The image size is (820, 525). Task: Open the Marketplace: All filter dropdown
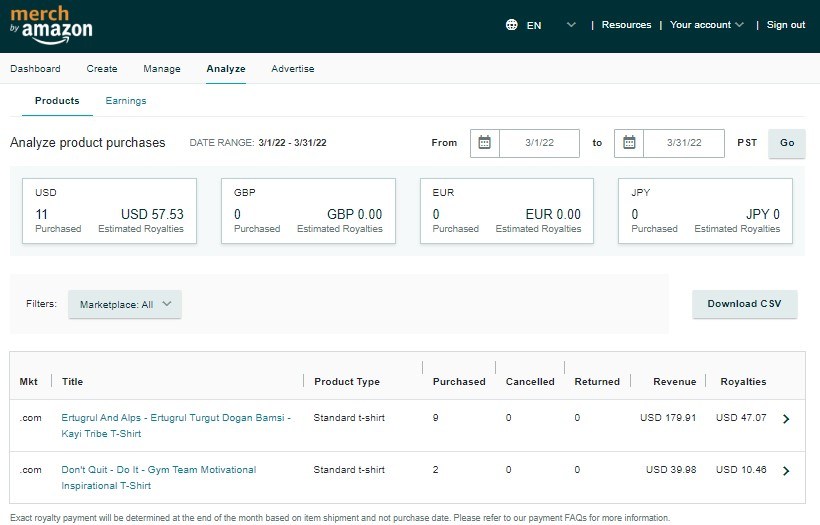pyautogui.click(x=125, y=304)
